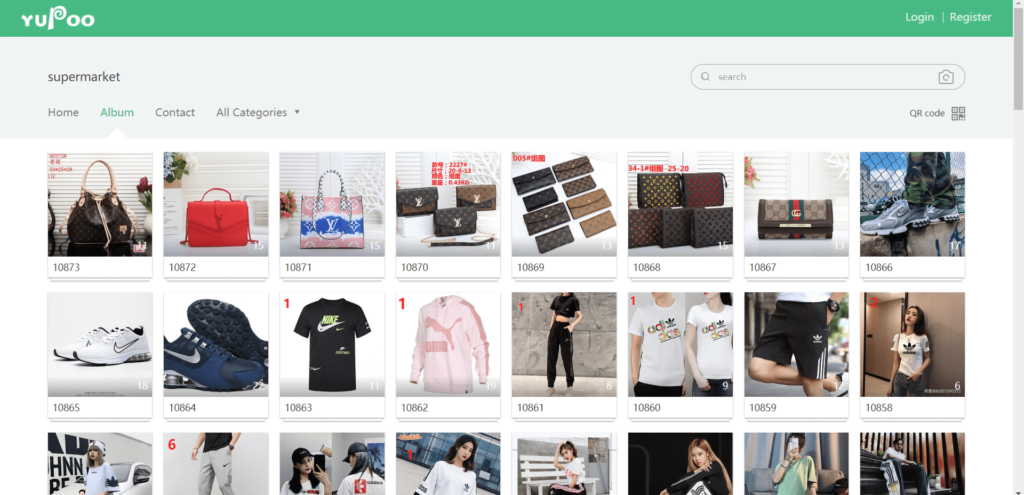Click album title 10859

[x=763, y=407]
